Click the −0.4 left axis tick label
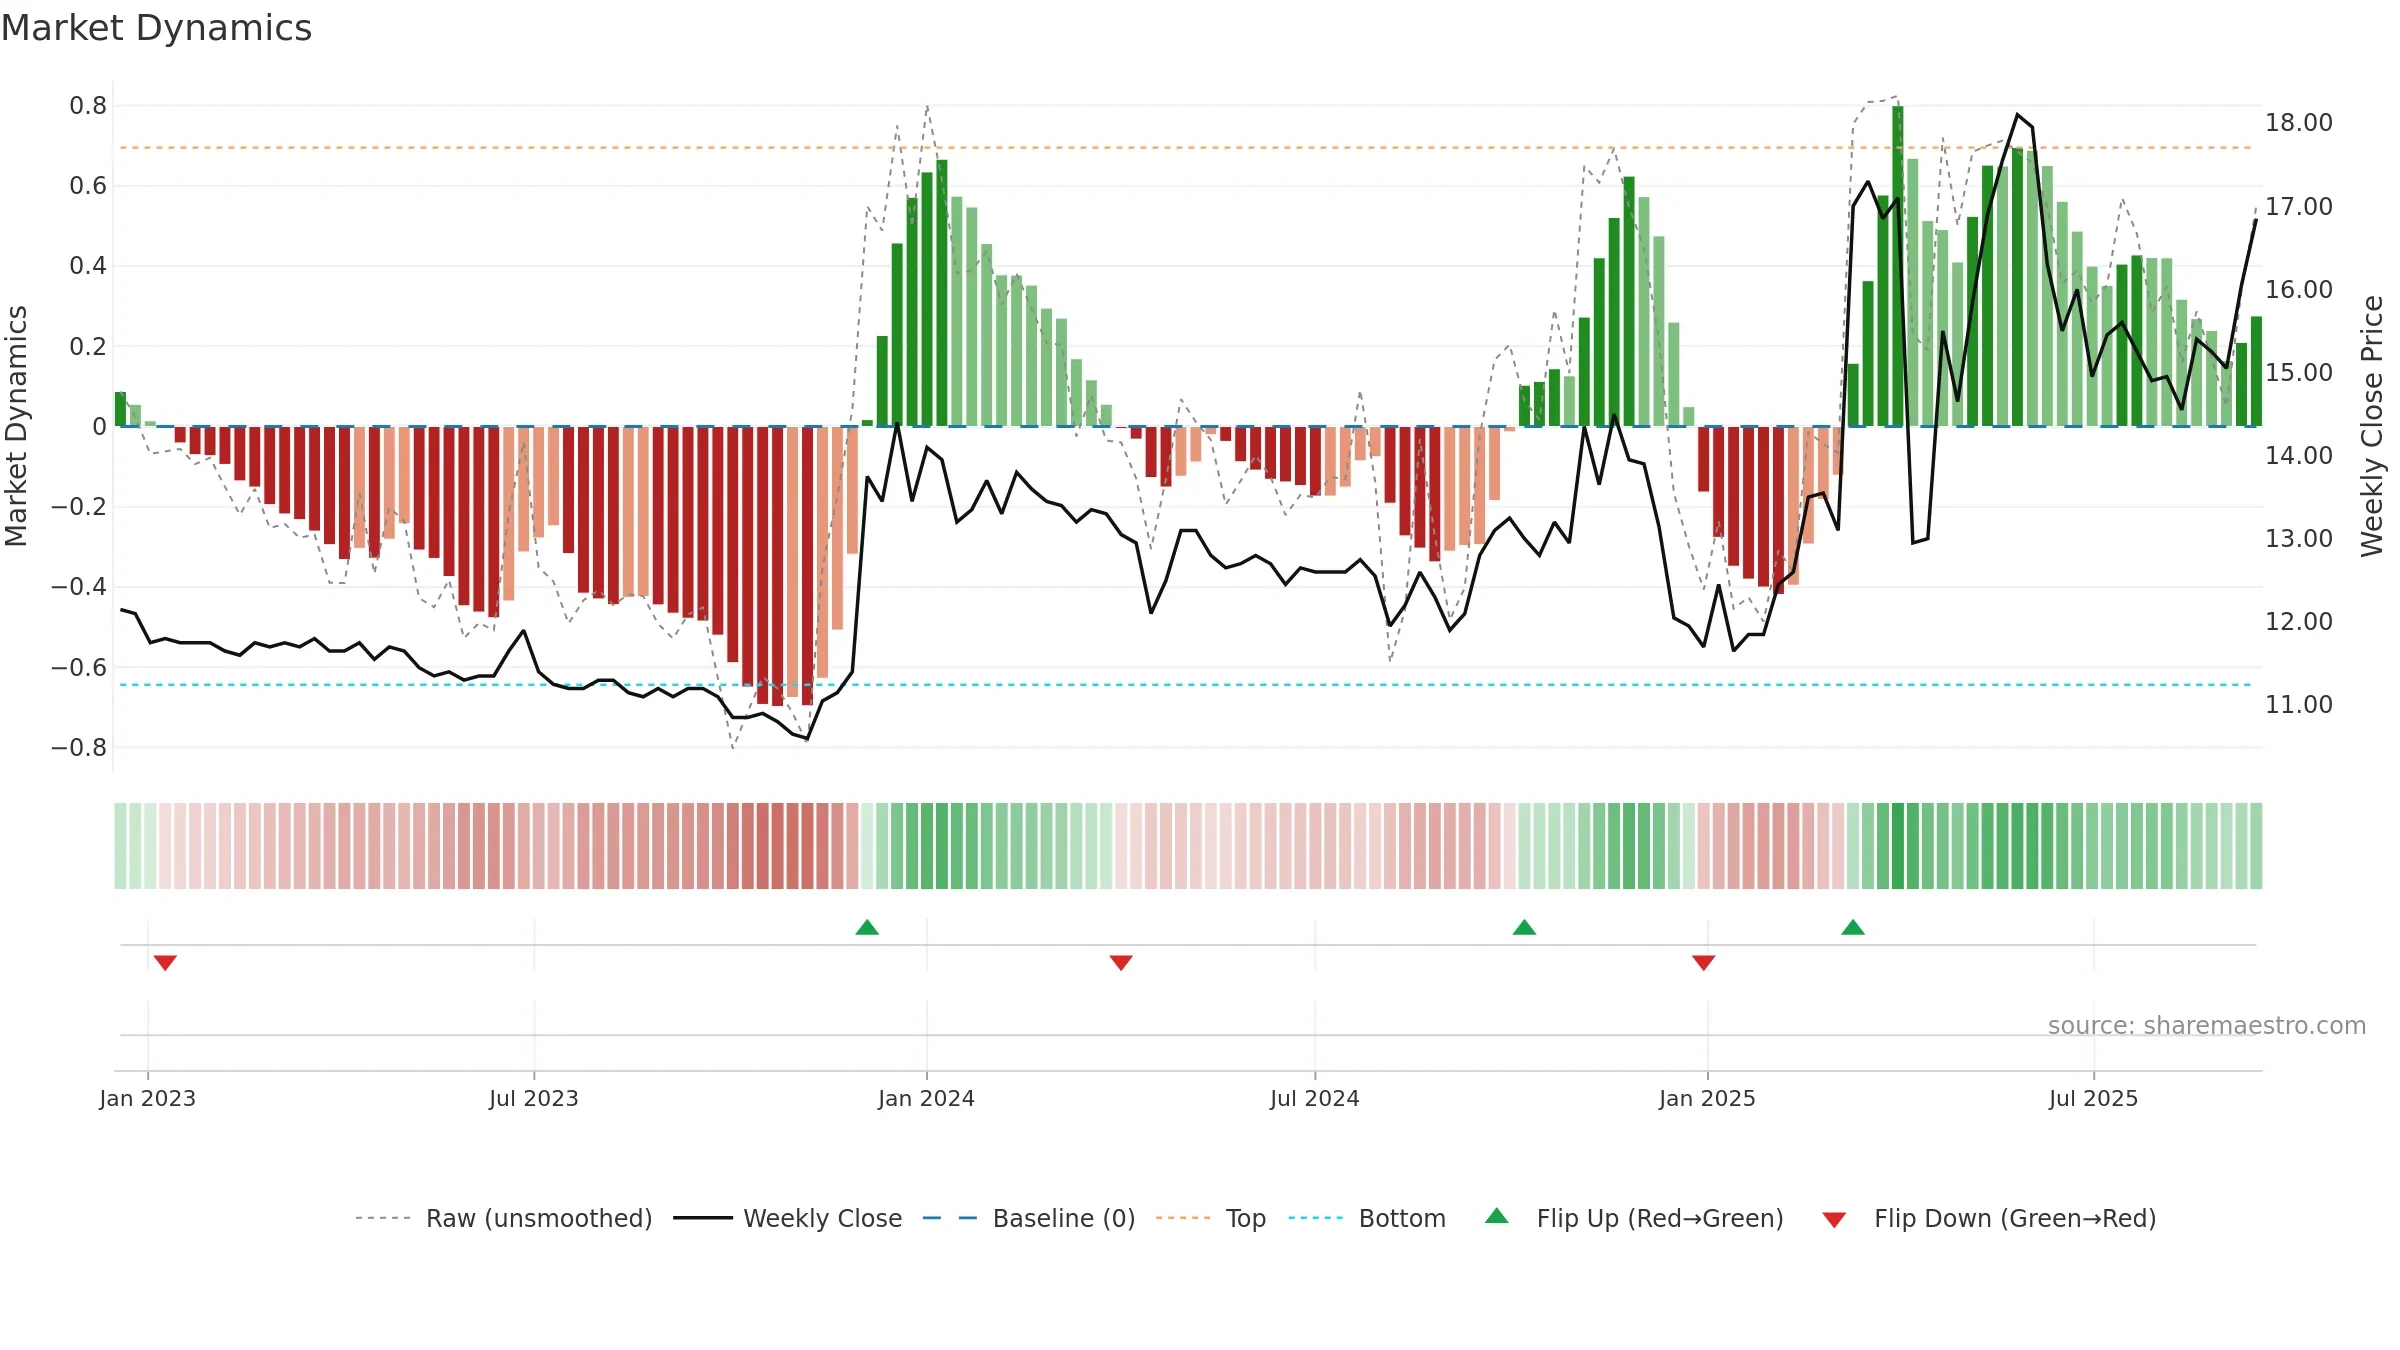The width and height of the screenshot is (2400, 1350). click(x=79, y=587)
